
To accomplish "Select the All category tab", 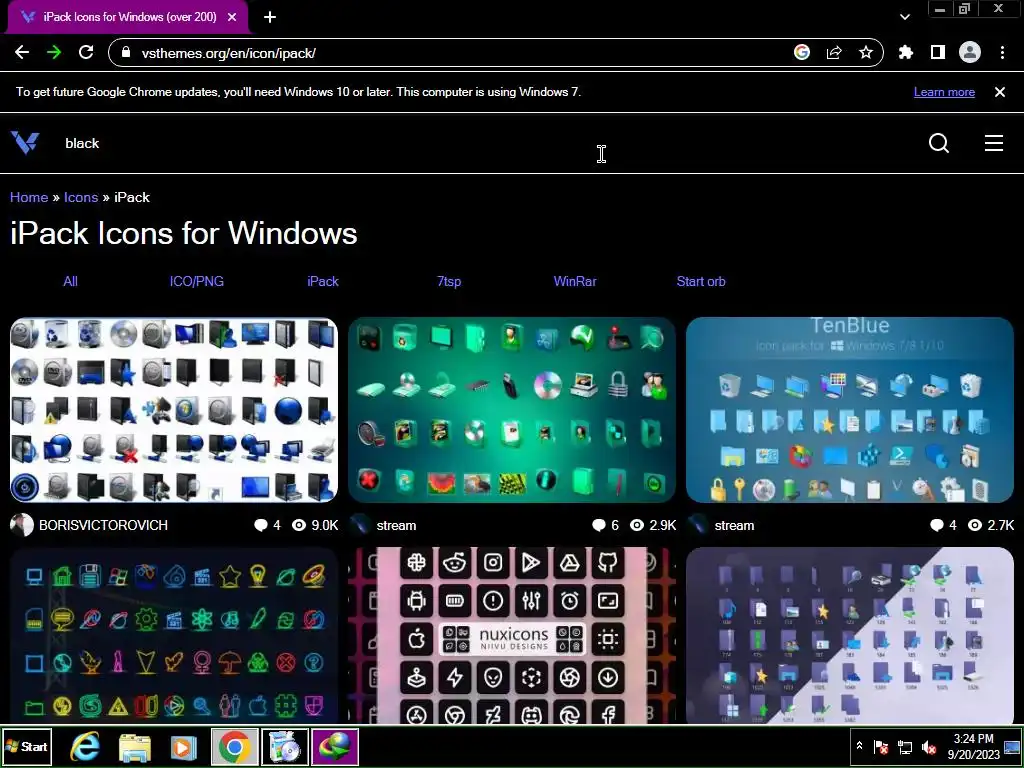I will (x=71, y=281).
